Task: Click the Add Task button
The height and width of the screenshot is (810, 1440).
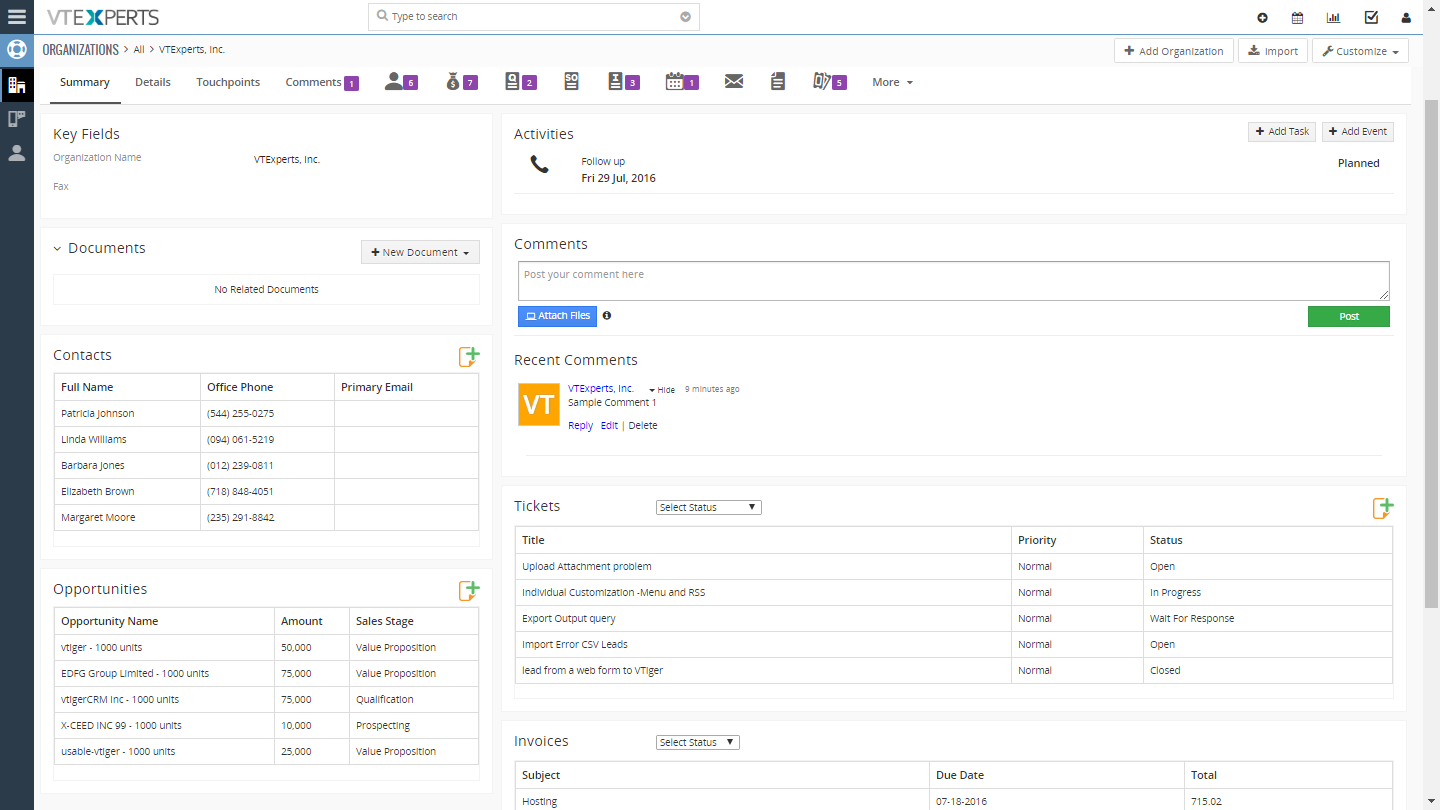Action: tap(1282, 131)
